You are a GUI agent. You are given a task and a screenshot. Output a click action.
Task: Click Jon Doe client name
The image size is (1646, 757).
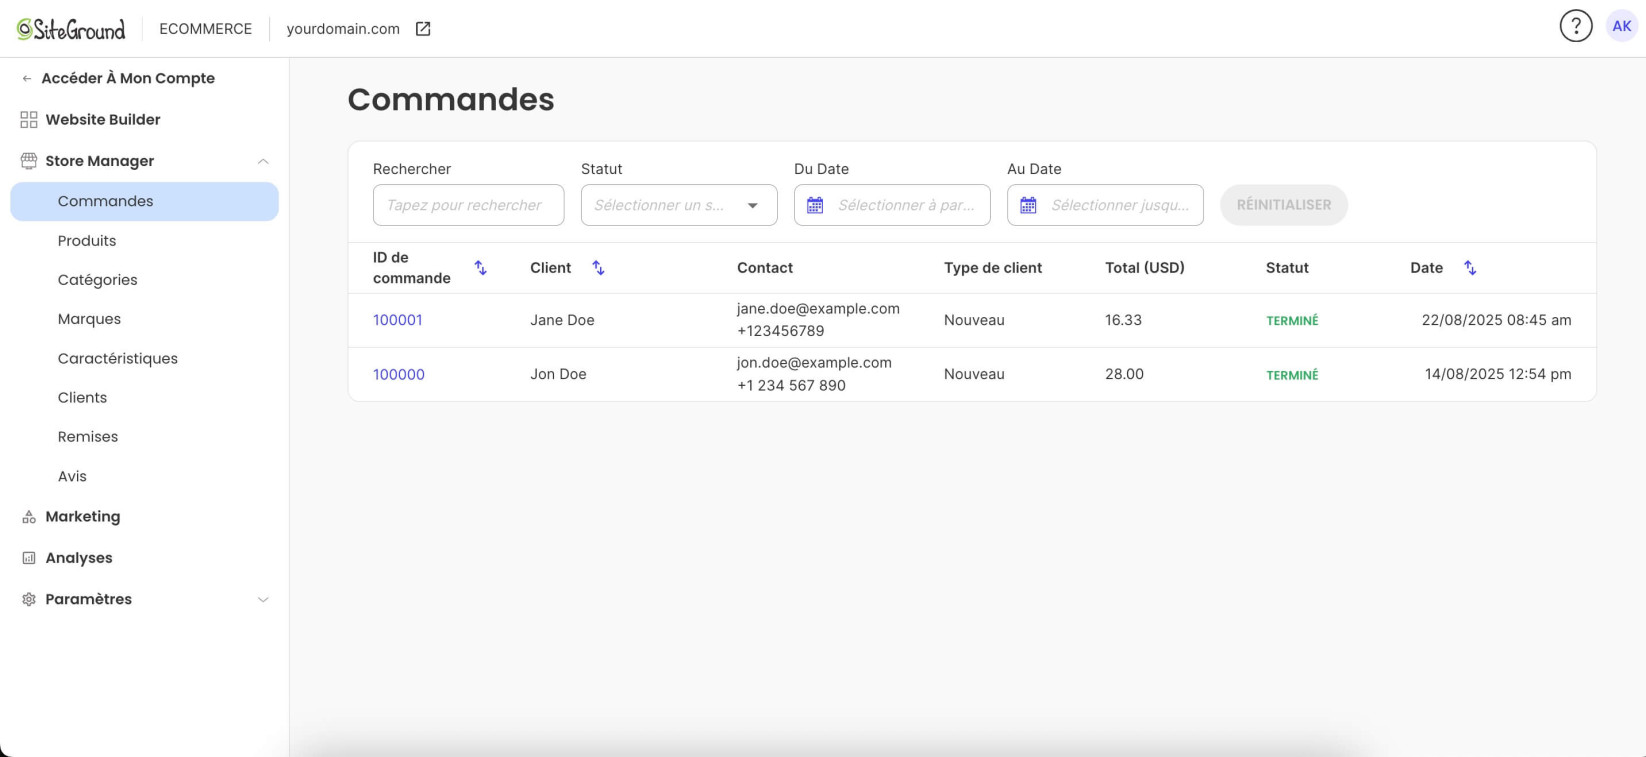558,374
